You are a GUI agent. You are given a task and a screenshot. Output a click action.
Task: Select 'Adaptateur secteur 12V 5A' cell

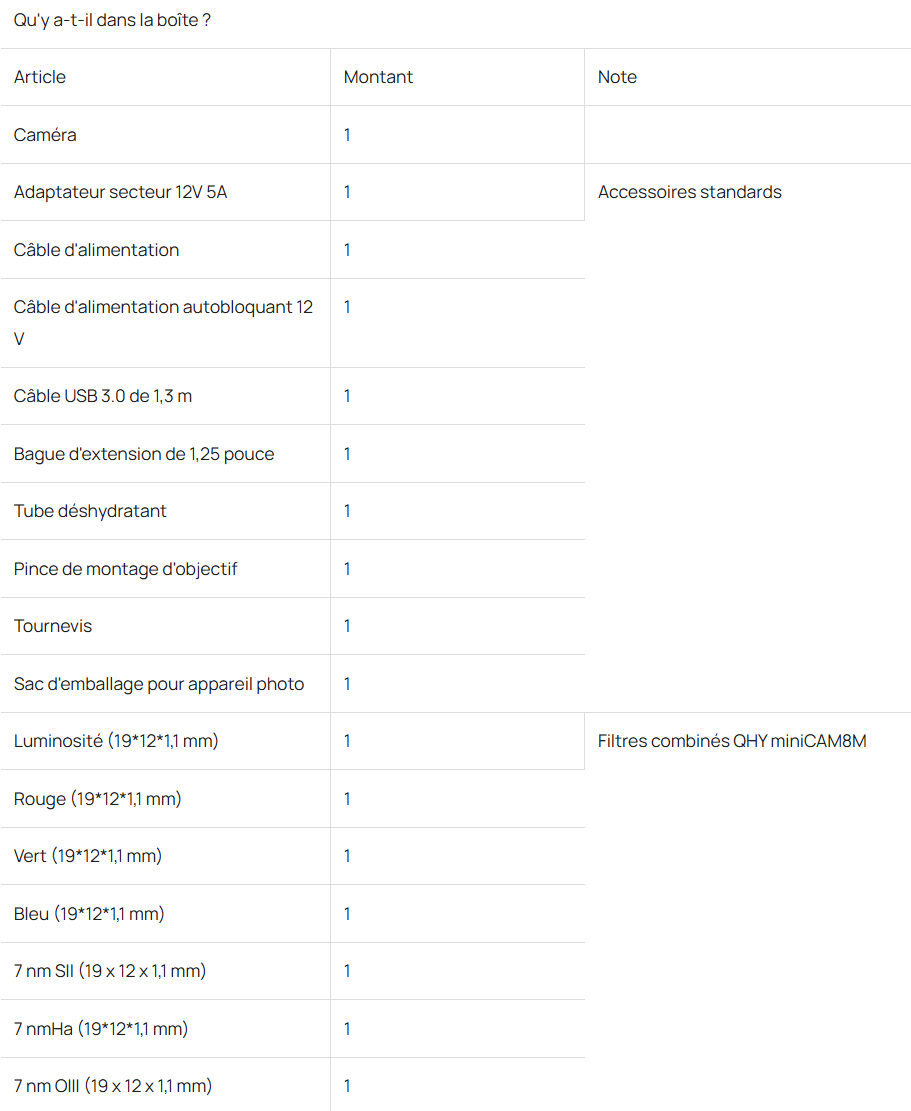pyautogui.click(x=120, y=192)
